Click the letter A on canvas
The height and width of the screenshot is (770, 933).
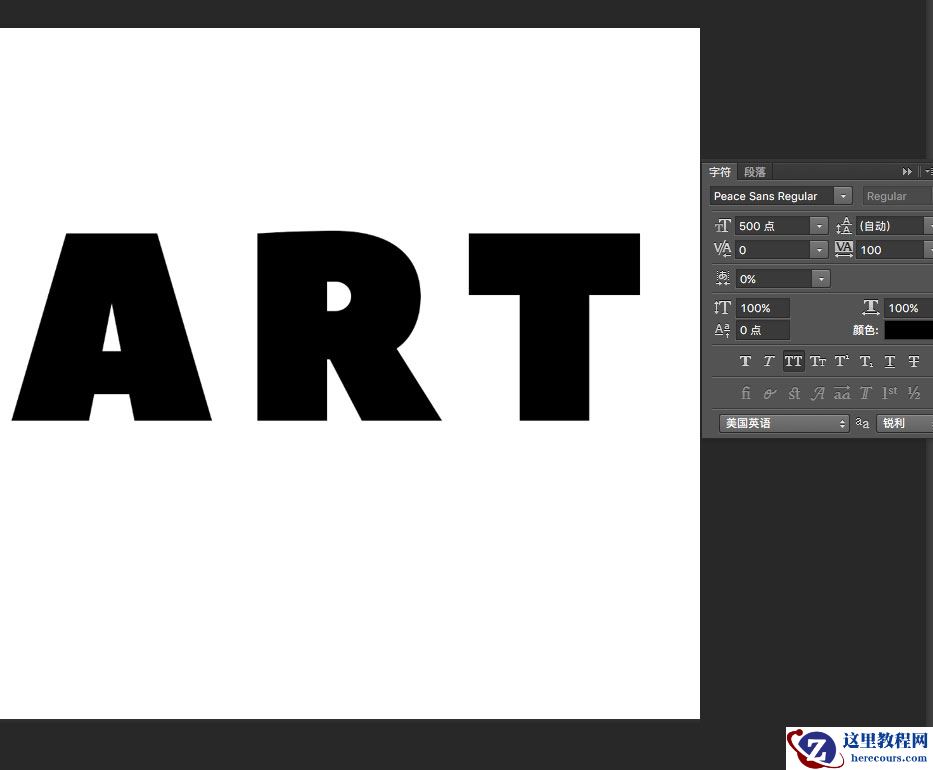point(112,327)
